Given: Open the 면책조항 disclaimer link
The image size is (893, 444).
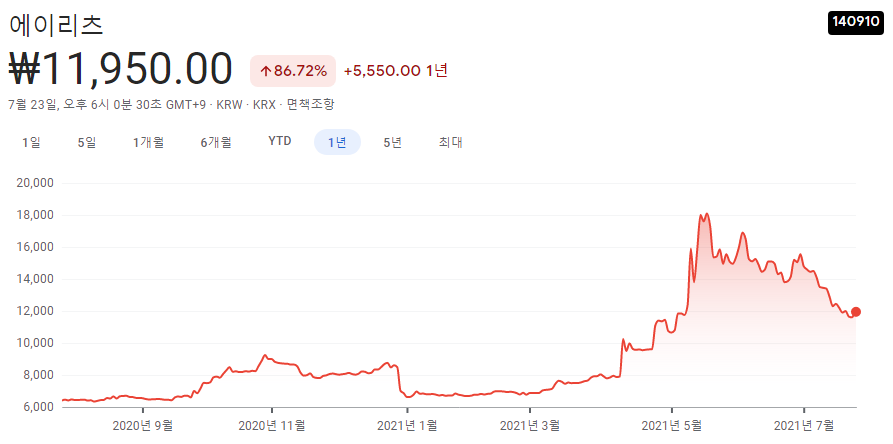Looking at the screenshot, I should tap(310, 105).
